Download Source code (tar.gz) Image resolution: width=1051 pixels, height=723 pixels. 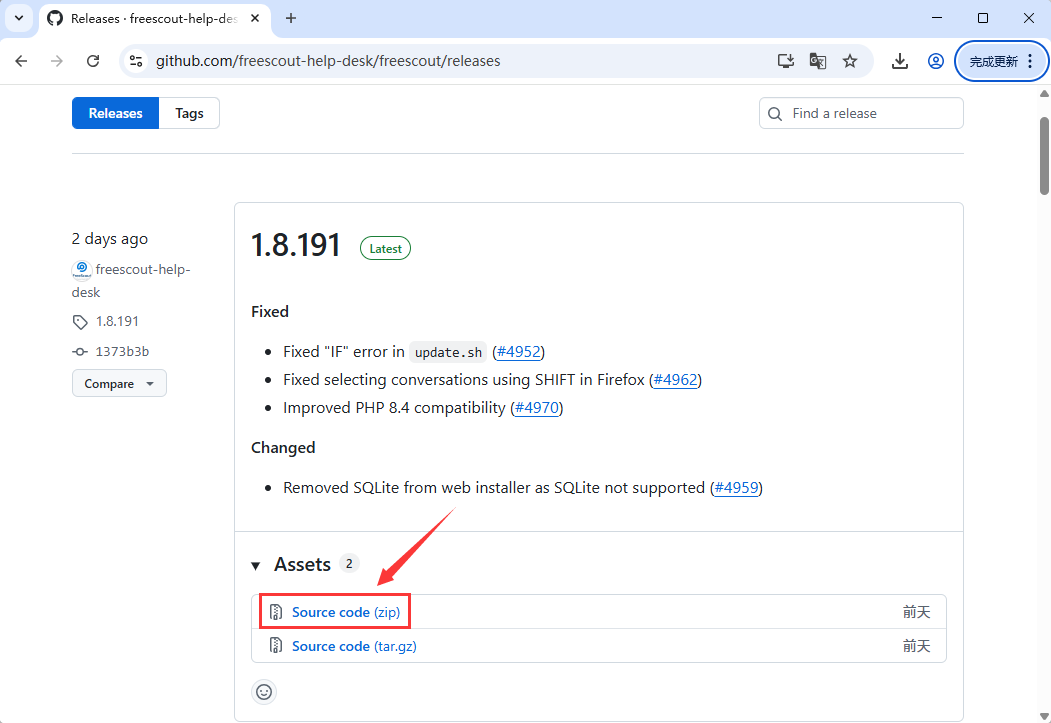click(354, 646)
